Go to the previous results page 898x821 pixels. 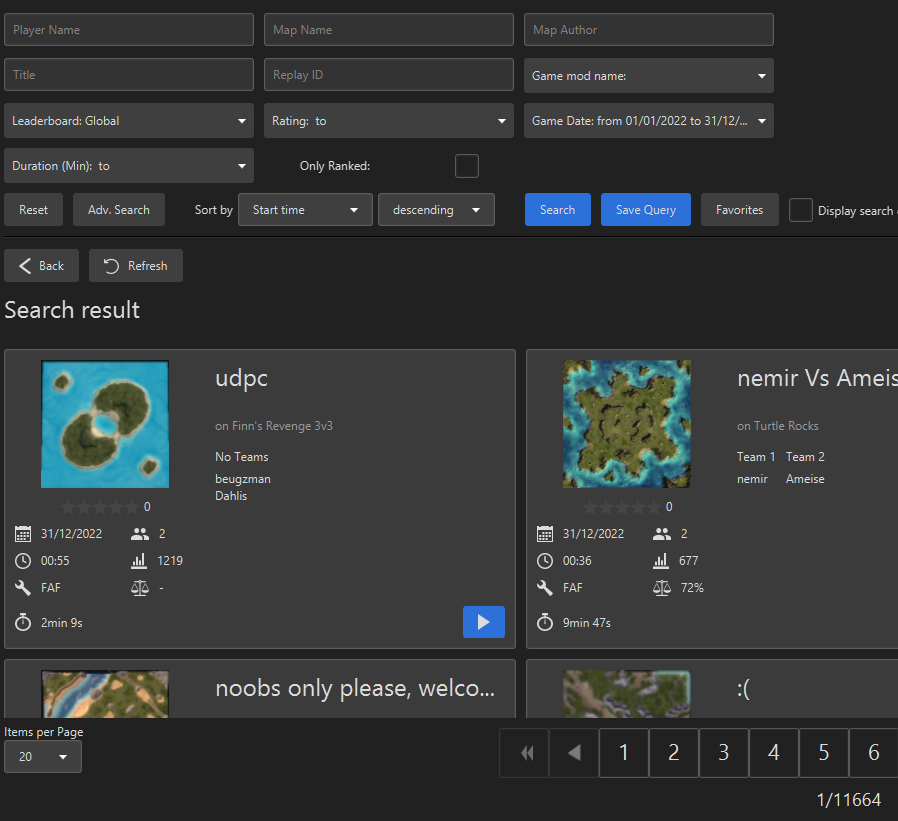[x=574, y=752]
